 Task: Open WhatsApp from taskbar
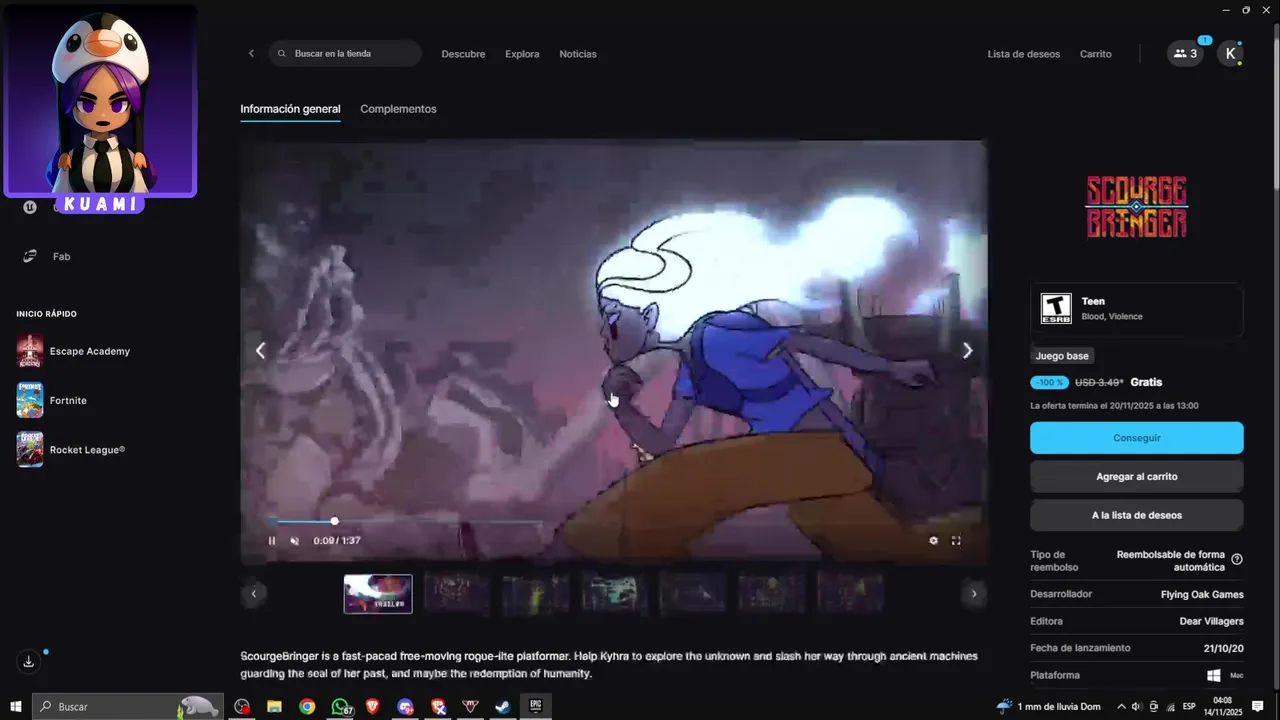[x=341, y=707]
